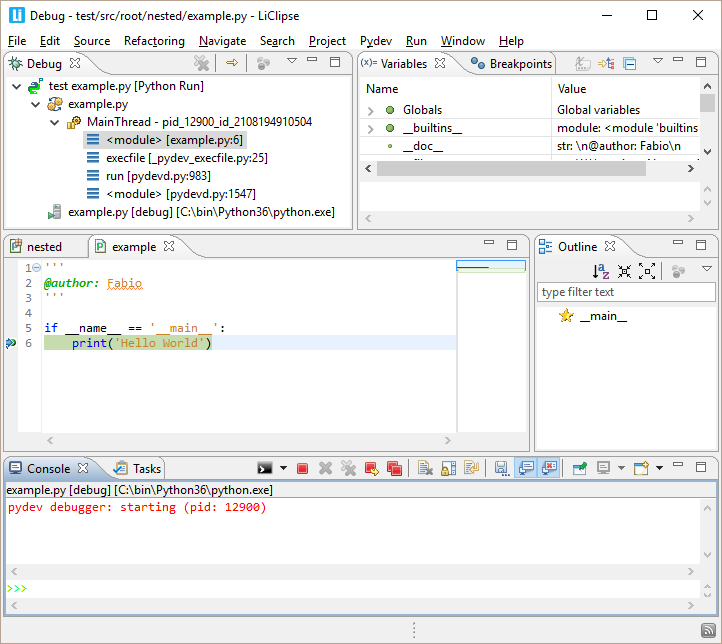Click the red Terminate/Relaunch icon with yellow arrow

(x=371, y=469)
